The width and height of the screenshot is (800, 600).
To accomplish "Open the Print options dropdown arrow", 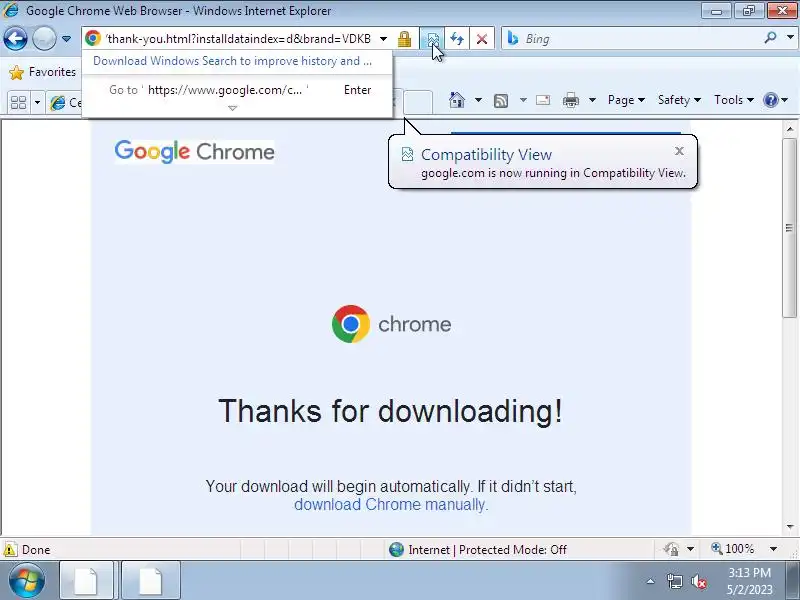I will (592, 100).
